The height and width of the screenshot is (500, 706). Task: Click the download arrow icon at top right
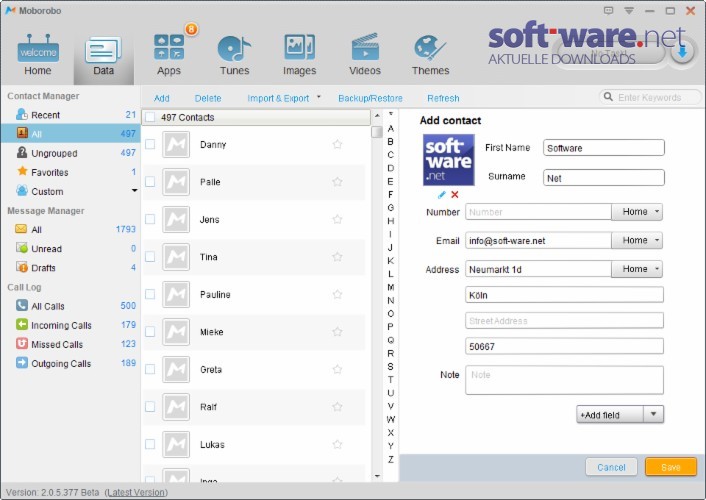(x=682, y=53)
